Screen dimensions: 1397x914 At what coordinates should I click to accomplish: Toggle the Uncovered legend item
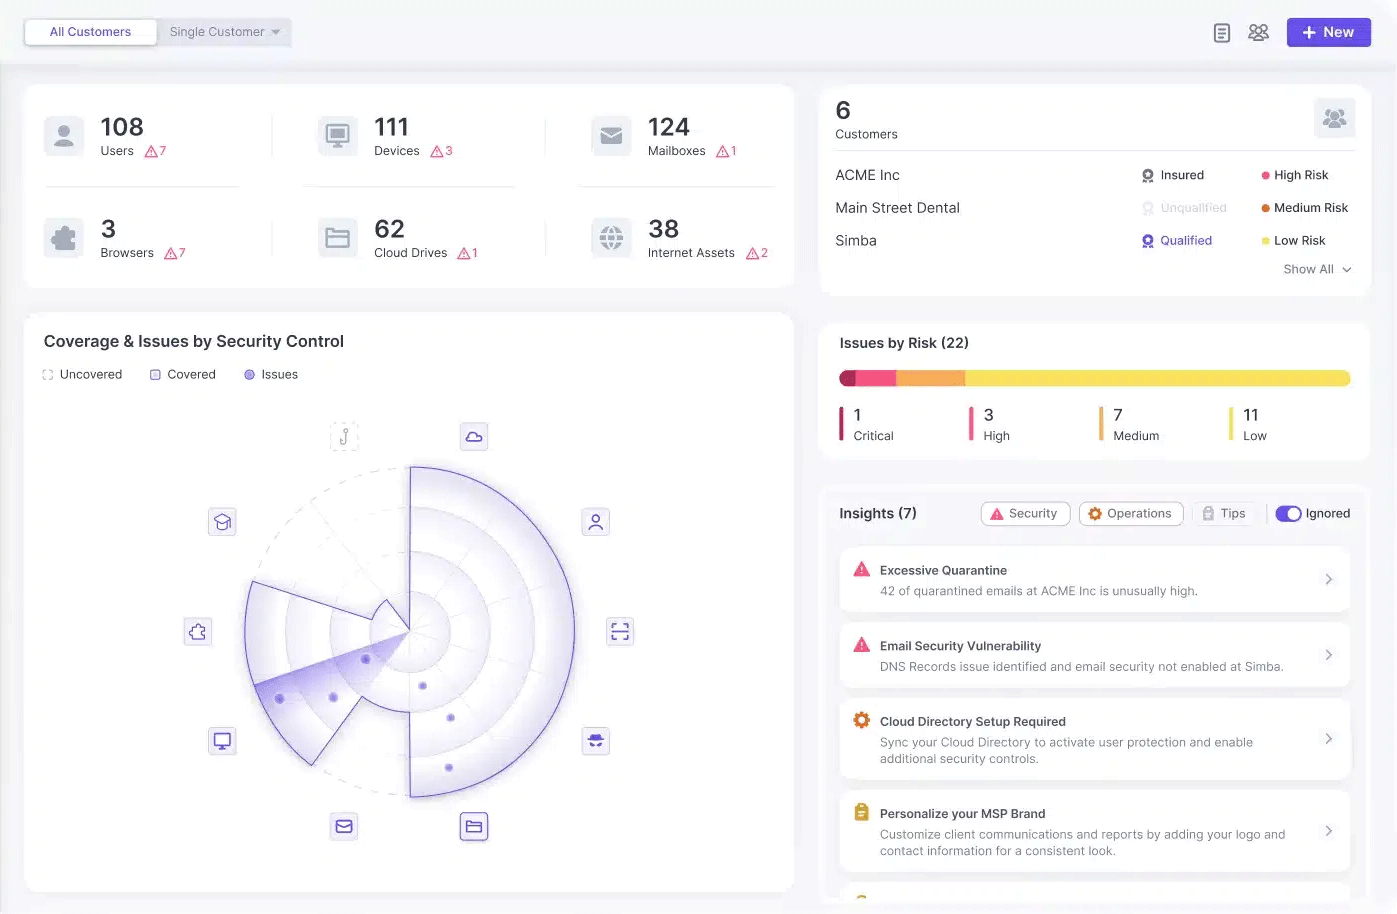(x=82, y=375)
